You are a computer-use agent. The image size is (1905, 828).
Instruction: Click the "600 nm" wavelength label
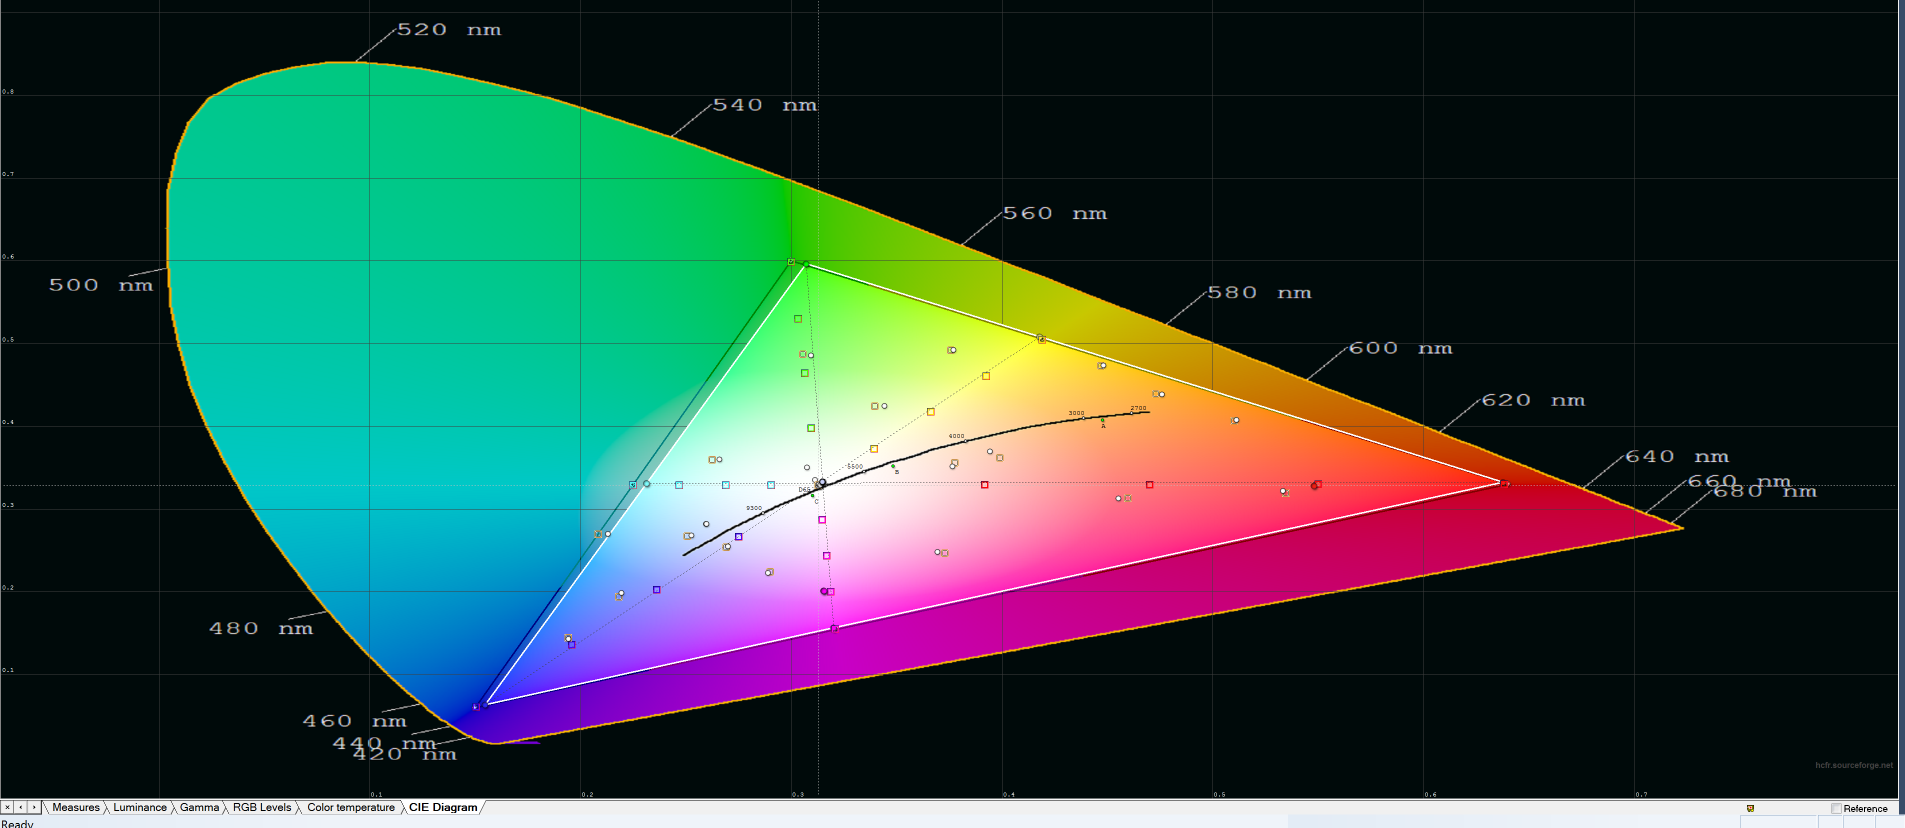(x=1400, y=348)
